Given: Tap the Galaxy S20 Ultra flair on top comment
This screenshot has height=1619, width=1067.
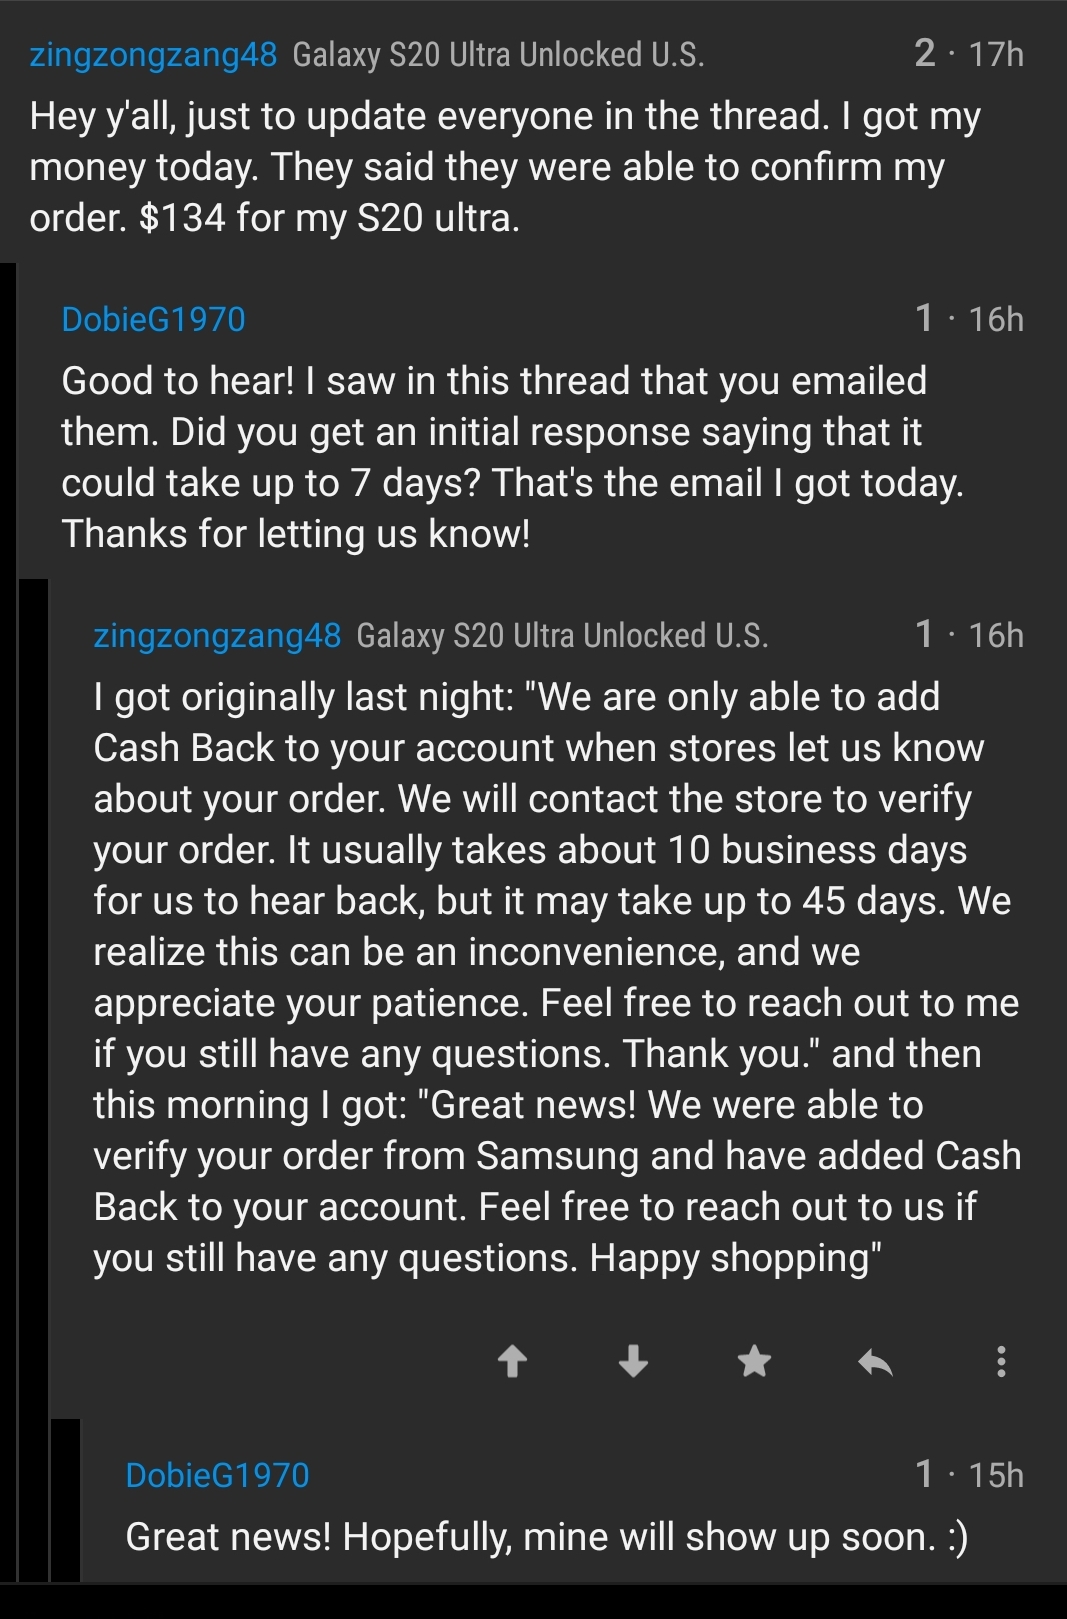Looking at the screenshot, I should [x=498, y=54].
